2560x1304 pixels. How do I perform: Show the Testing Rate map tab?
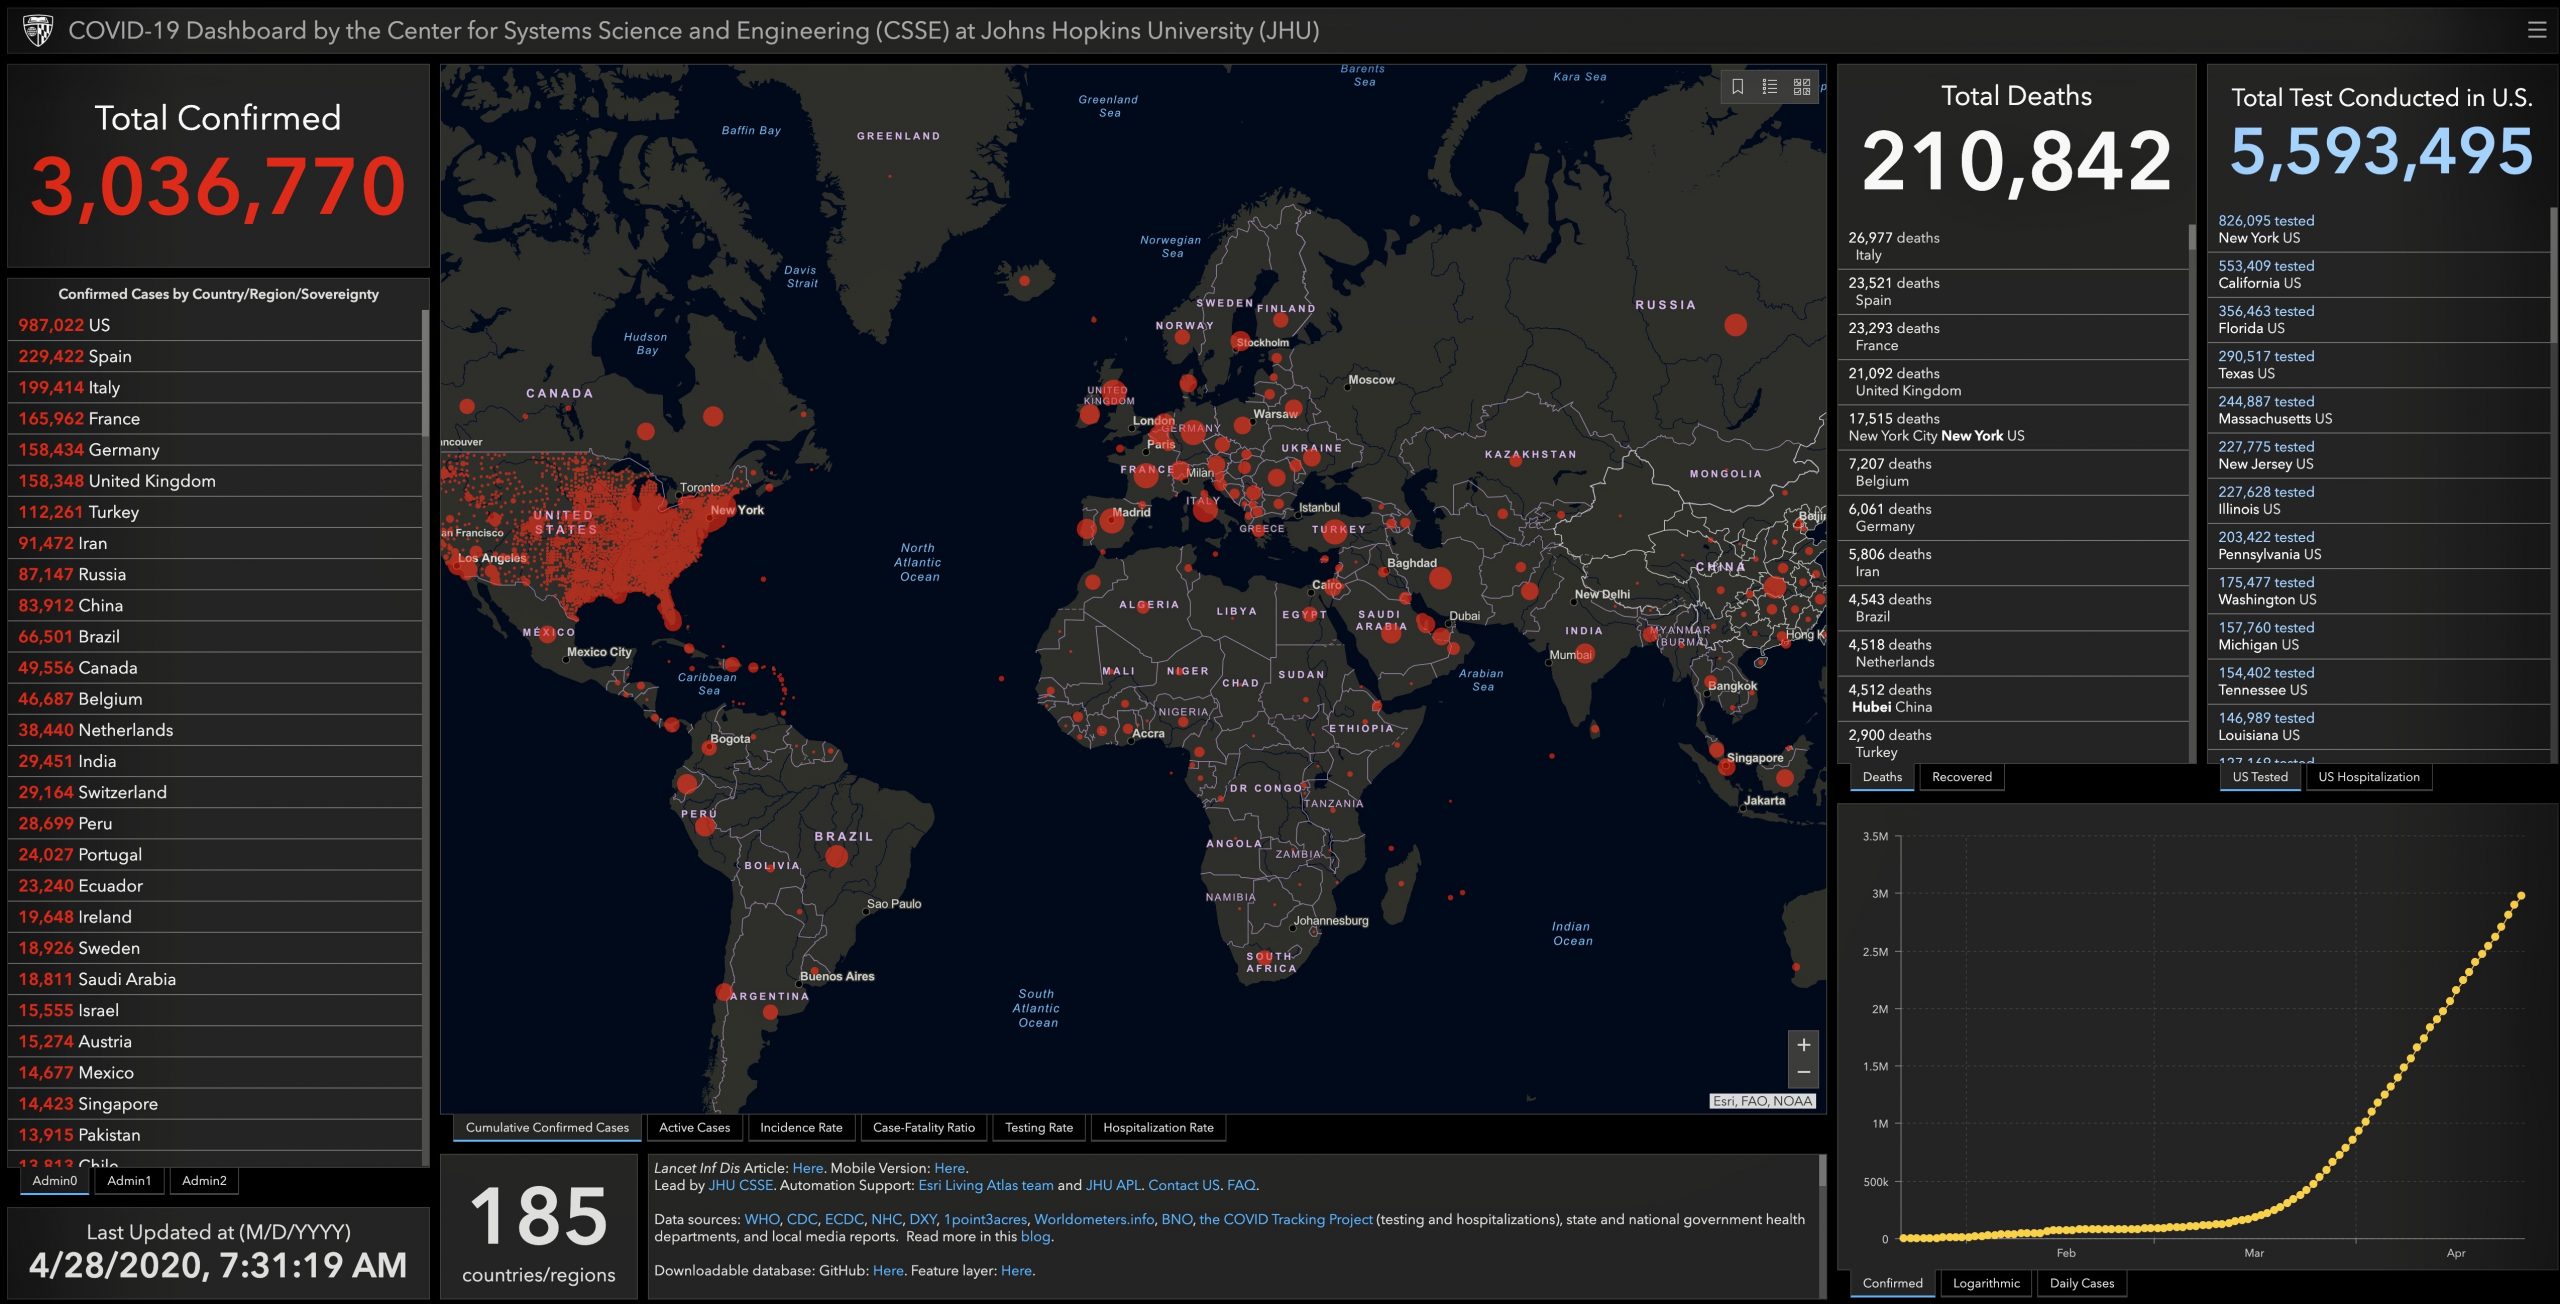click(x=1039, y=1128)
